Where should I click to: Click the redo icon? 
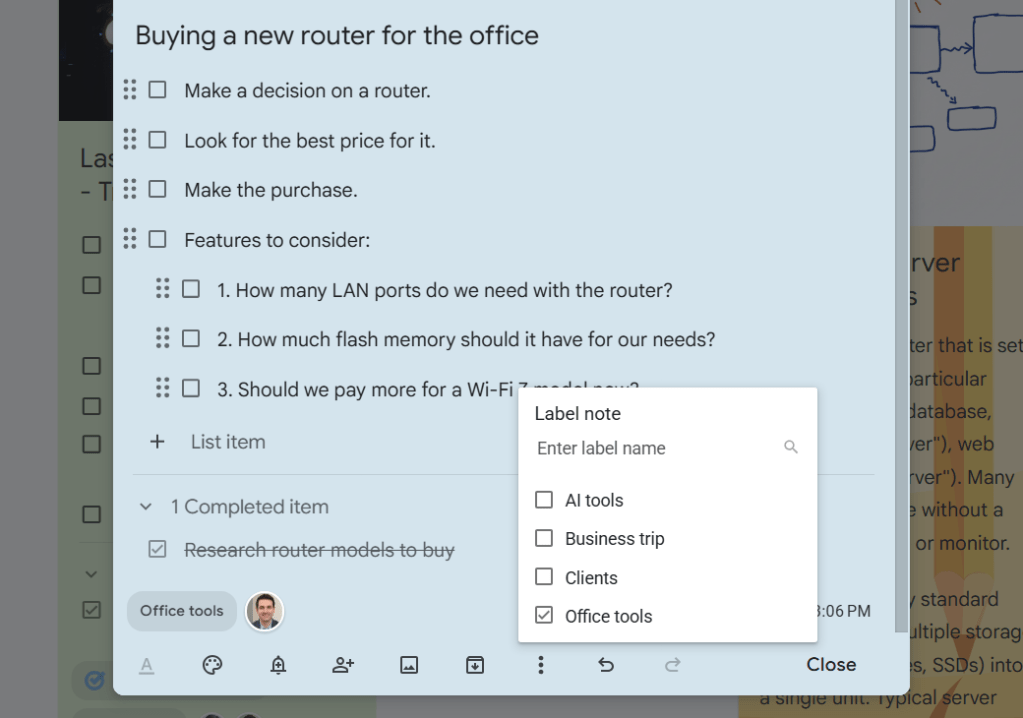pos(673,665)
